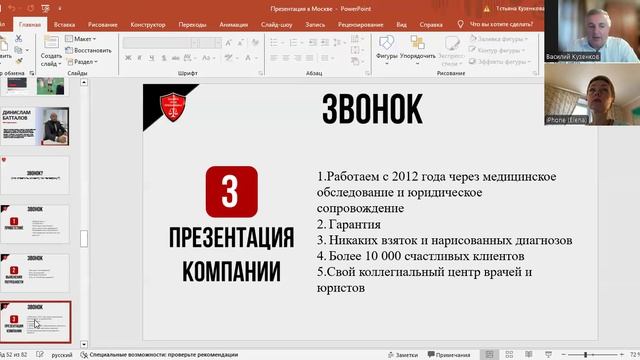The width and height of the screenshot is (640, 360).
Task: Toggle strikethrough abc formatting
Action: [x=176, y=58]
